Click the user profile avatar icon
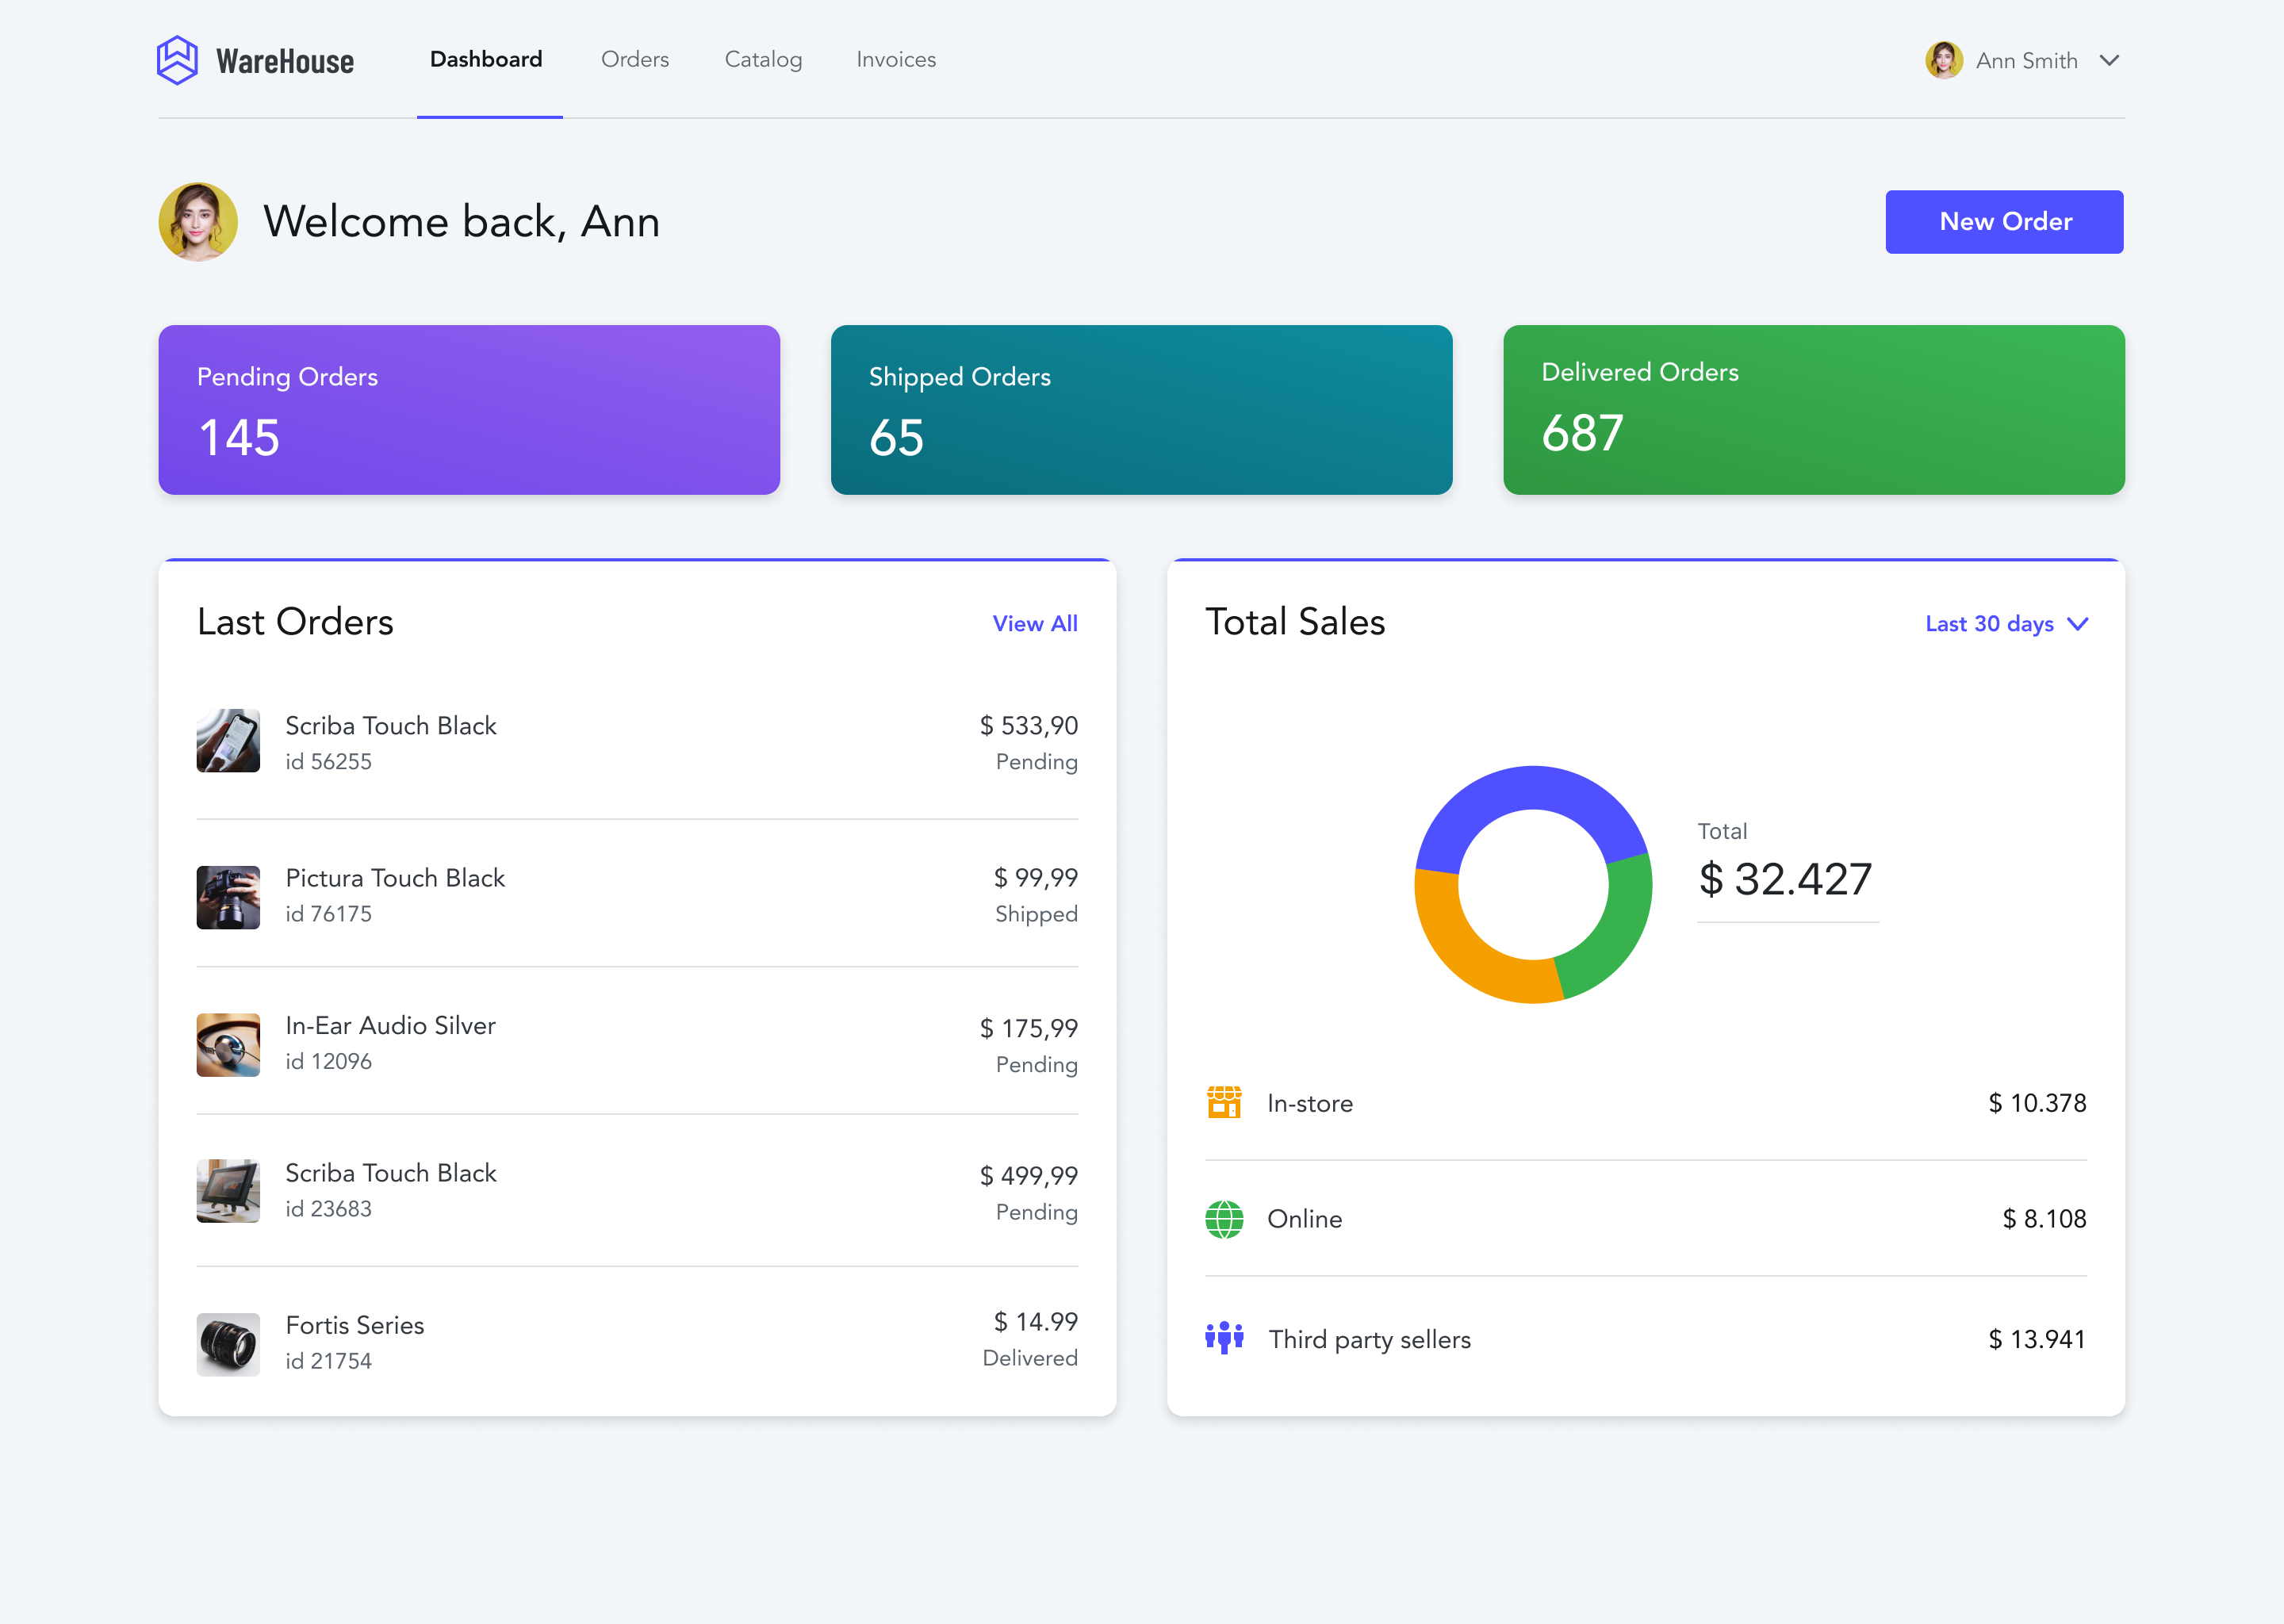The height and width of the screenshot is (1624, 2284). pyautogui.click(x=1945, y=59)
